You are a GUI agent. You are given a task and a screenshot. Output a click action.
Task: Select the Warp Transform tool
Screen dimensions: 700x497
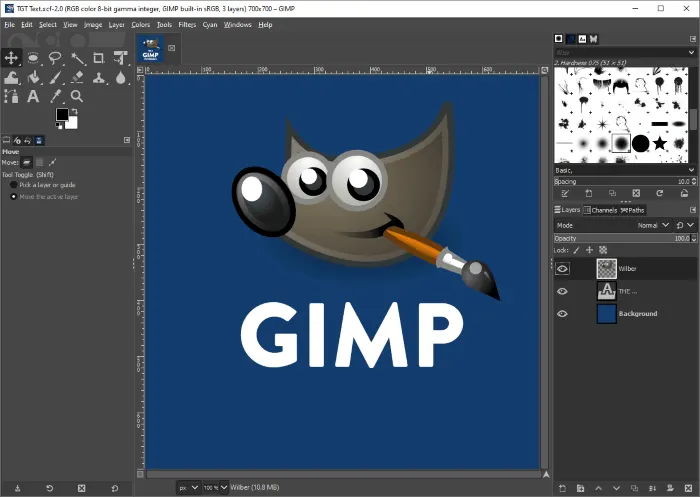pyautogui.click(x=11, y=78)
